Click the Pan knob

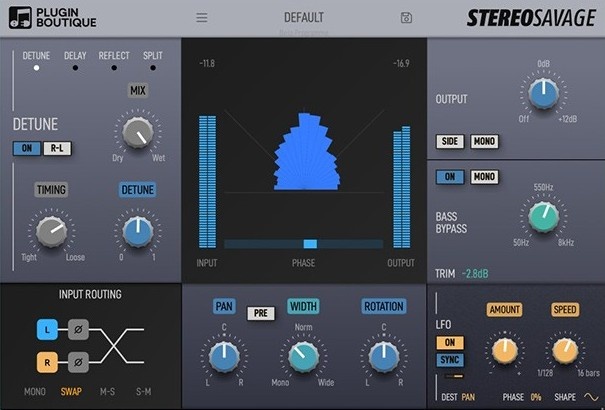pyautogui.click(x=224, y=356)
